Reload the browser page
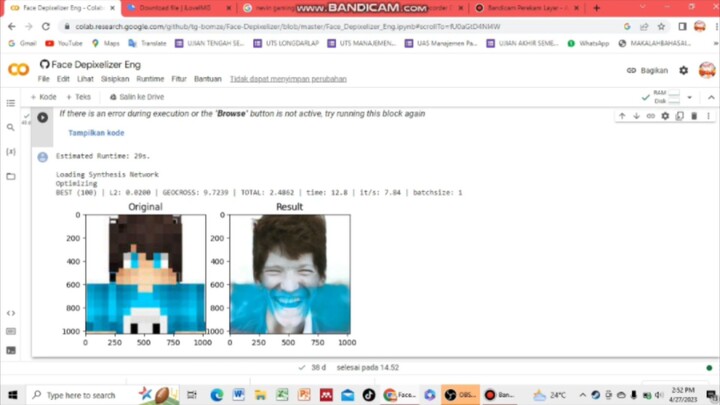This screenshot has width=720, height=405. click(x=45, y=27)
